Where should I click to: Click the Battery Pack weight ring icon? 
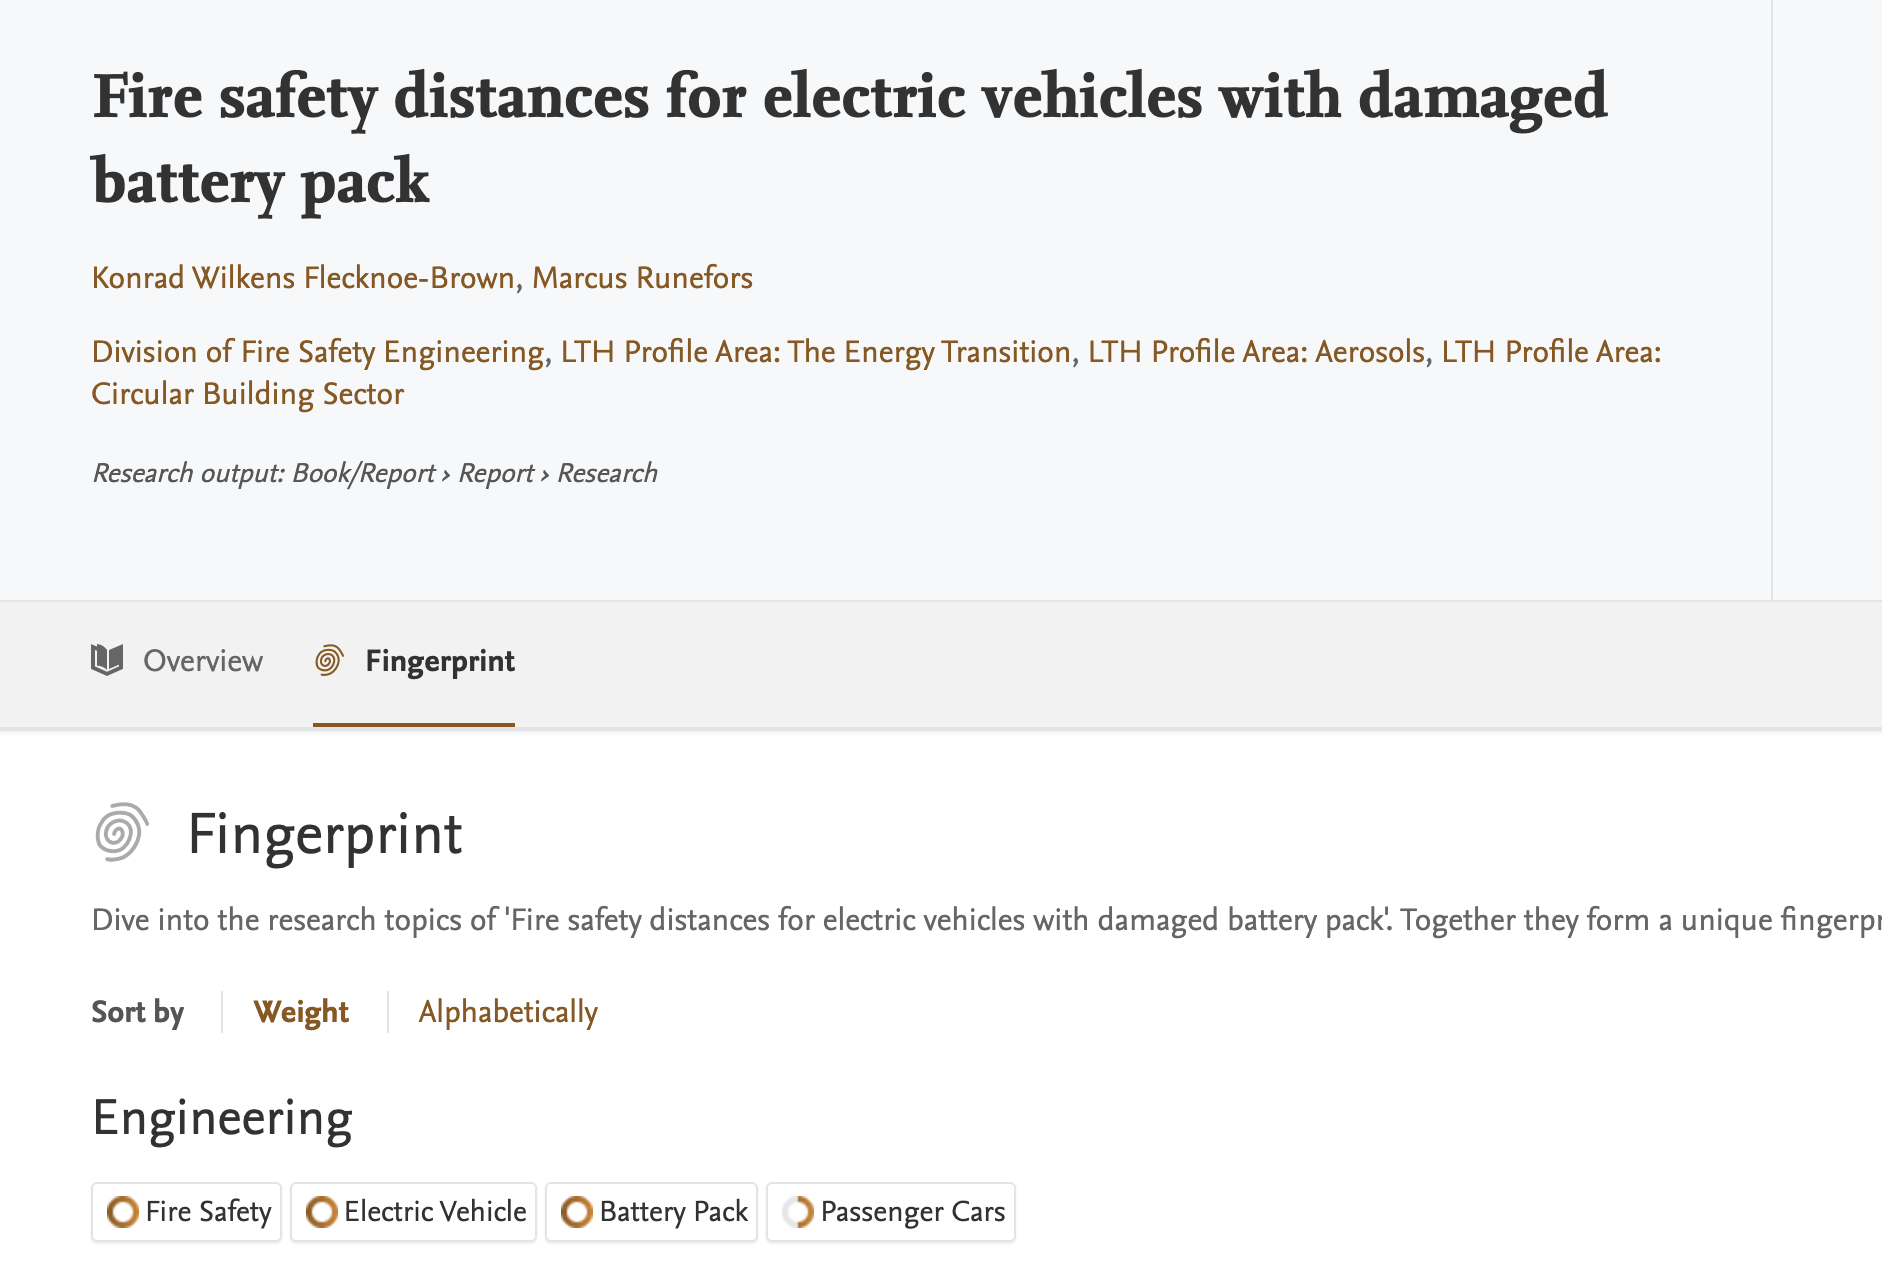(x=576, y=1212)
